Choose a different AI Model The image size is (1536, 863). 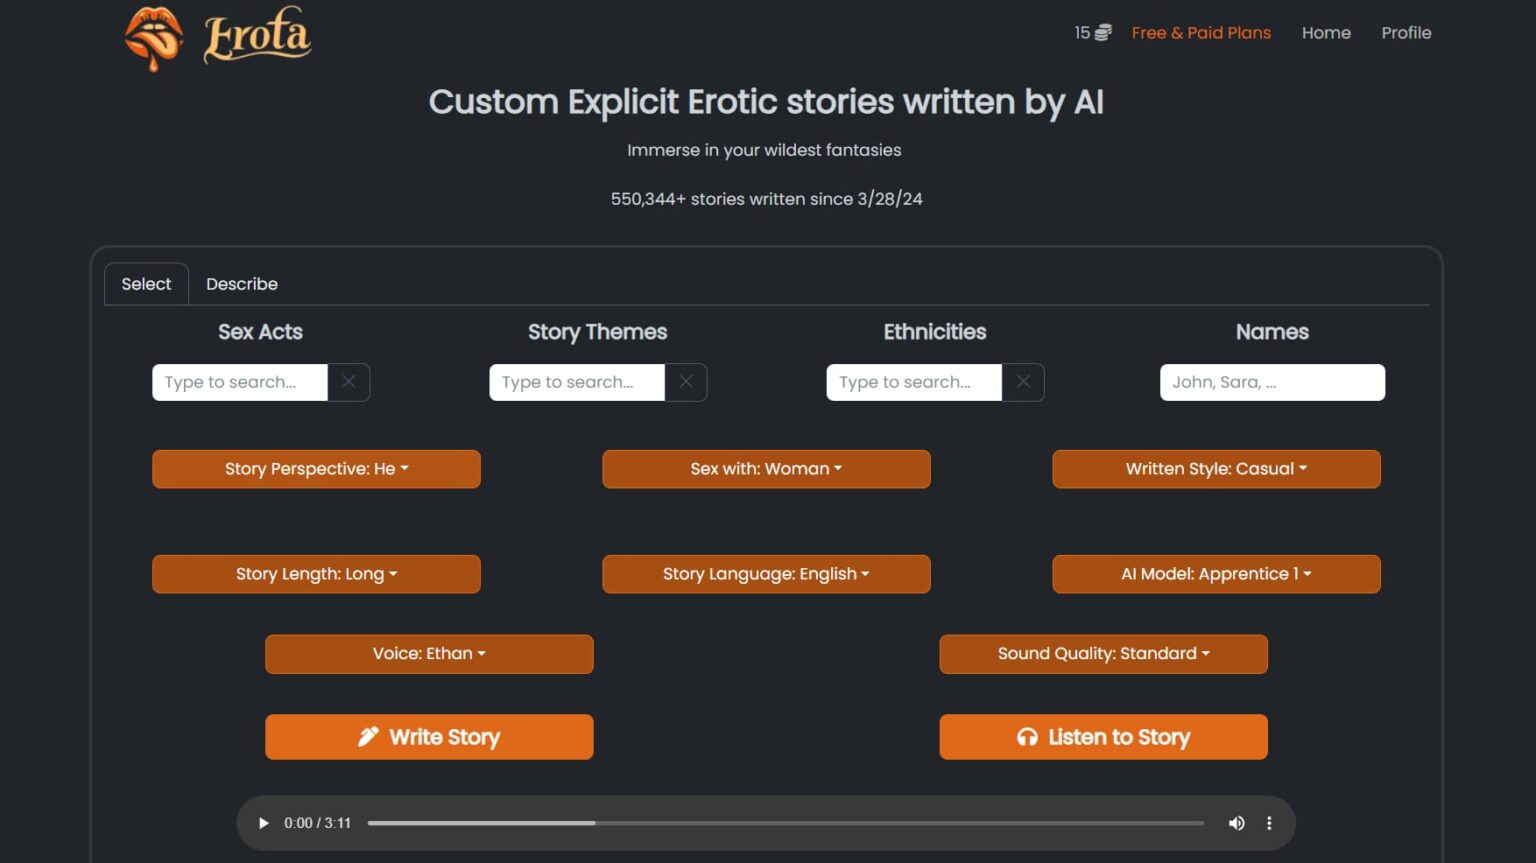[x=1216, y=574]
